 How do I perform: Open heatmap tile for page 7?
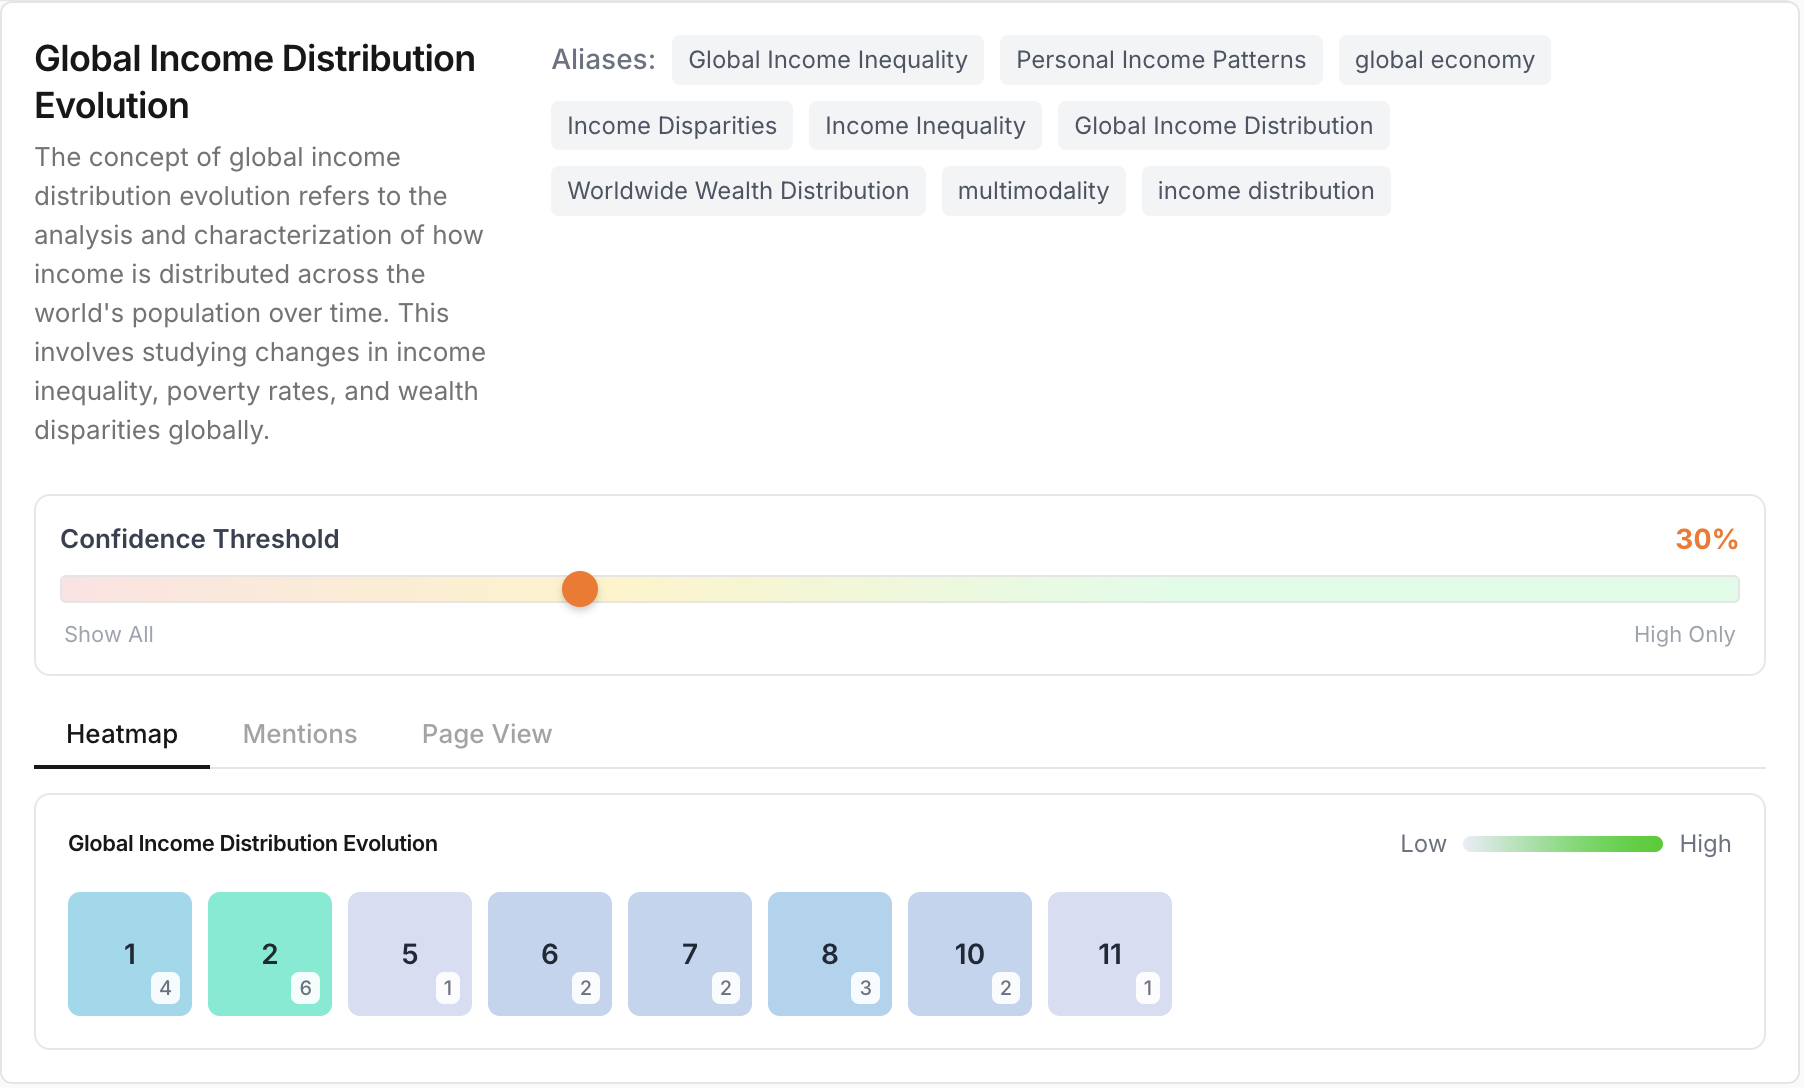690,953
